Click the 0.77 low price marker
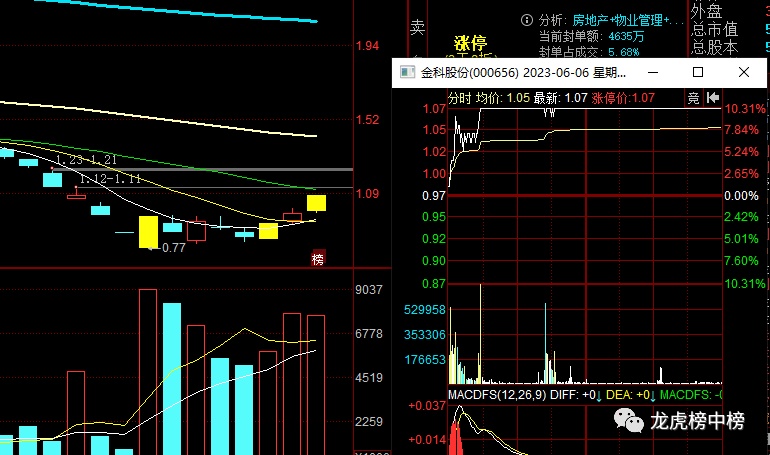This screenshot has height=455, width=770. pos(173,247)
